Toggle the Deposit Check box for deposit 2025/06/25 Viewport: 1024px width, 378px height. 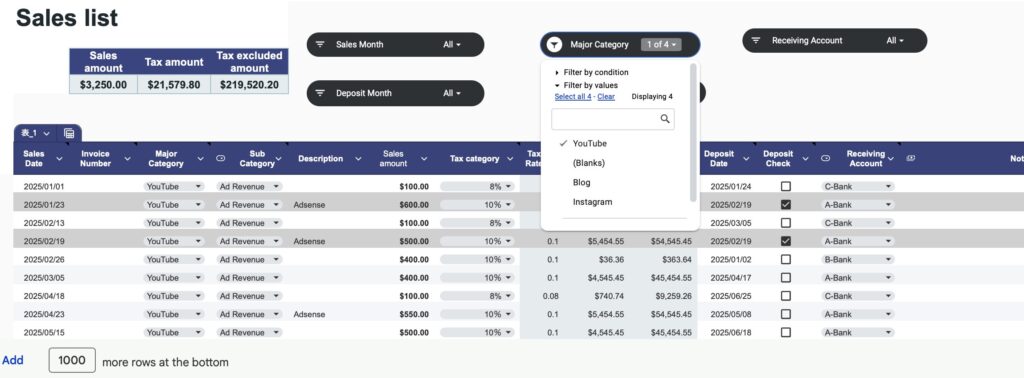point(786,296)
